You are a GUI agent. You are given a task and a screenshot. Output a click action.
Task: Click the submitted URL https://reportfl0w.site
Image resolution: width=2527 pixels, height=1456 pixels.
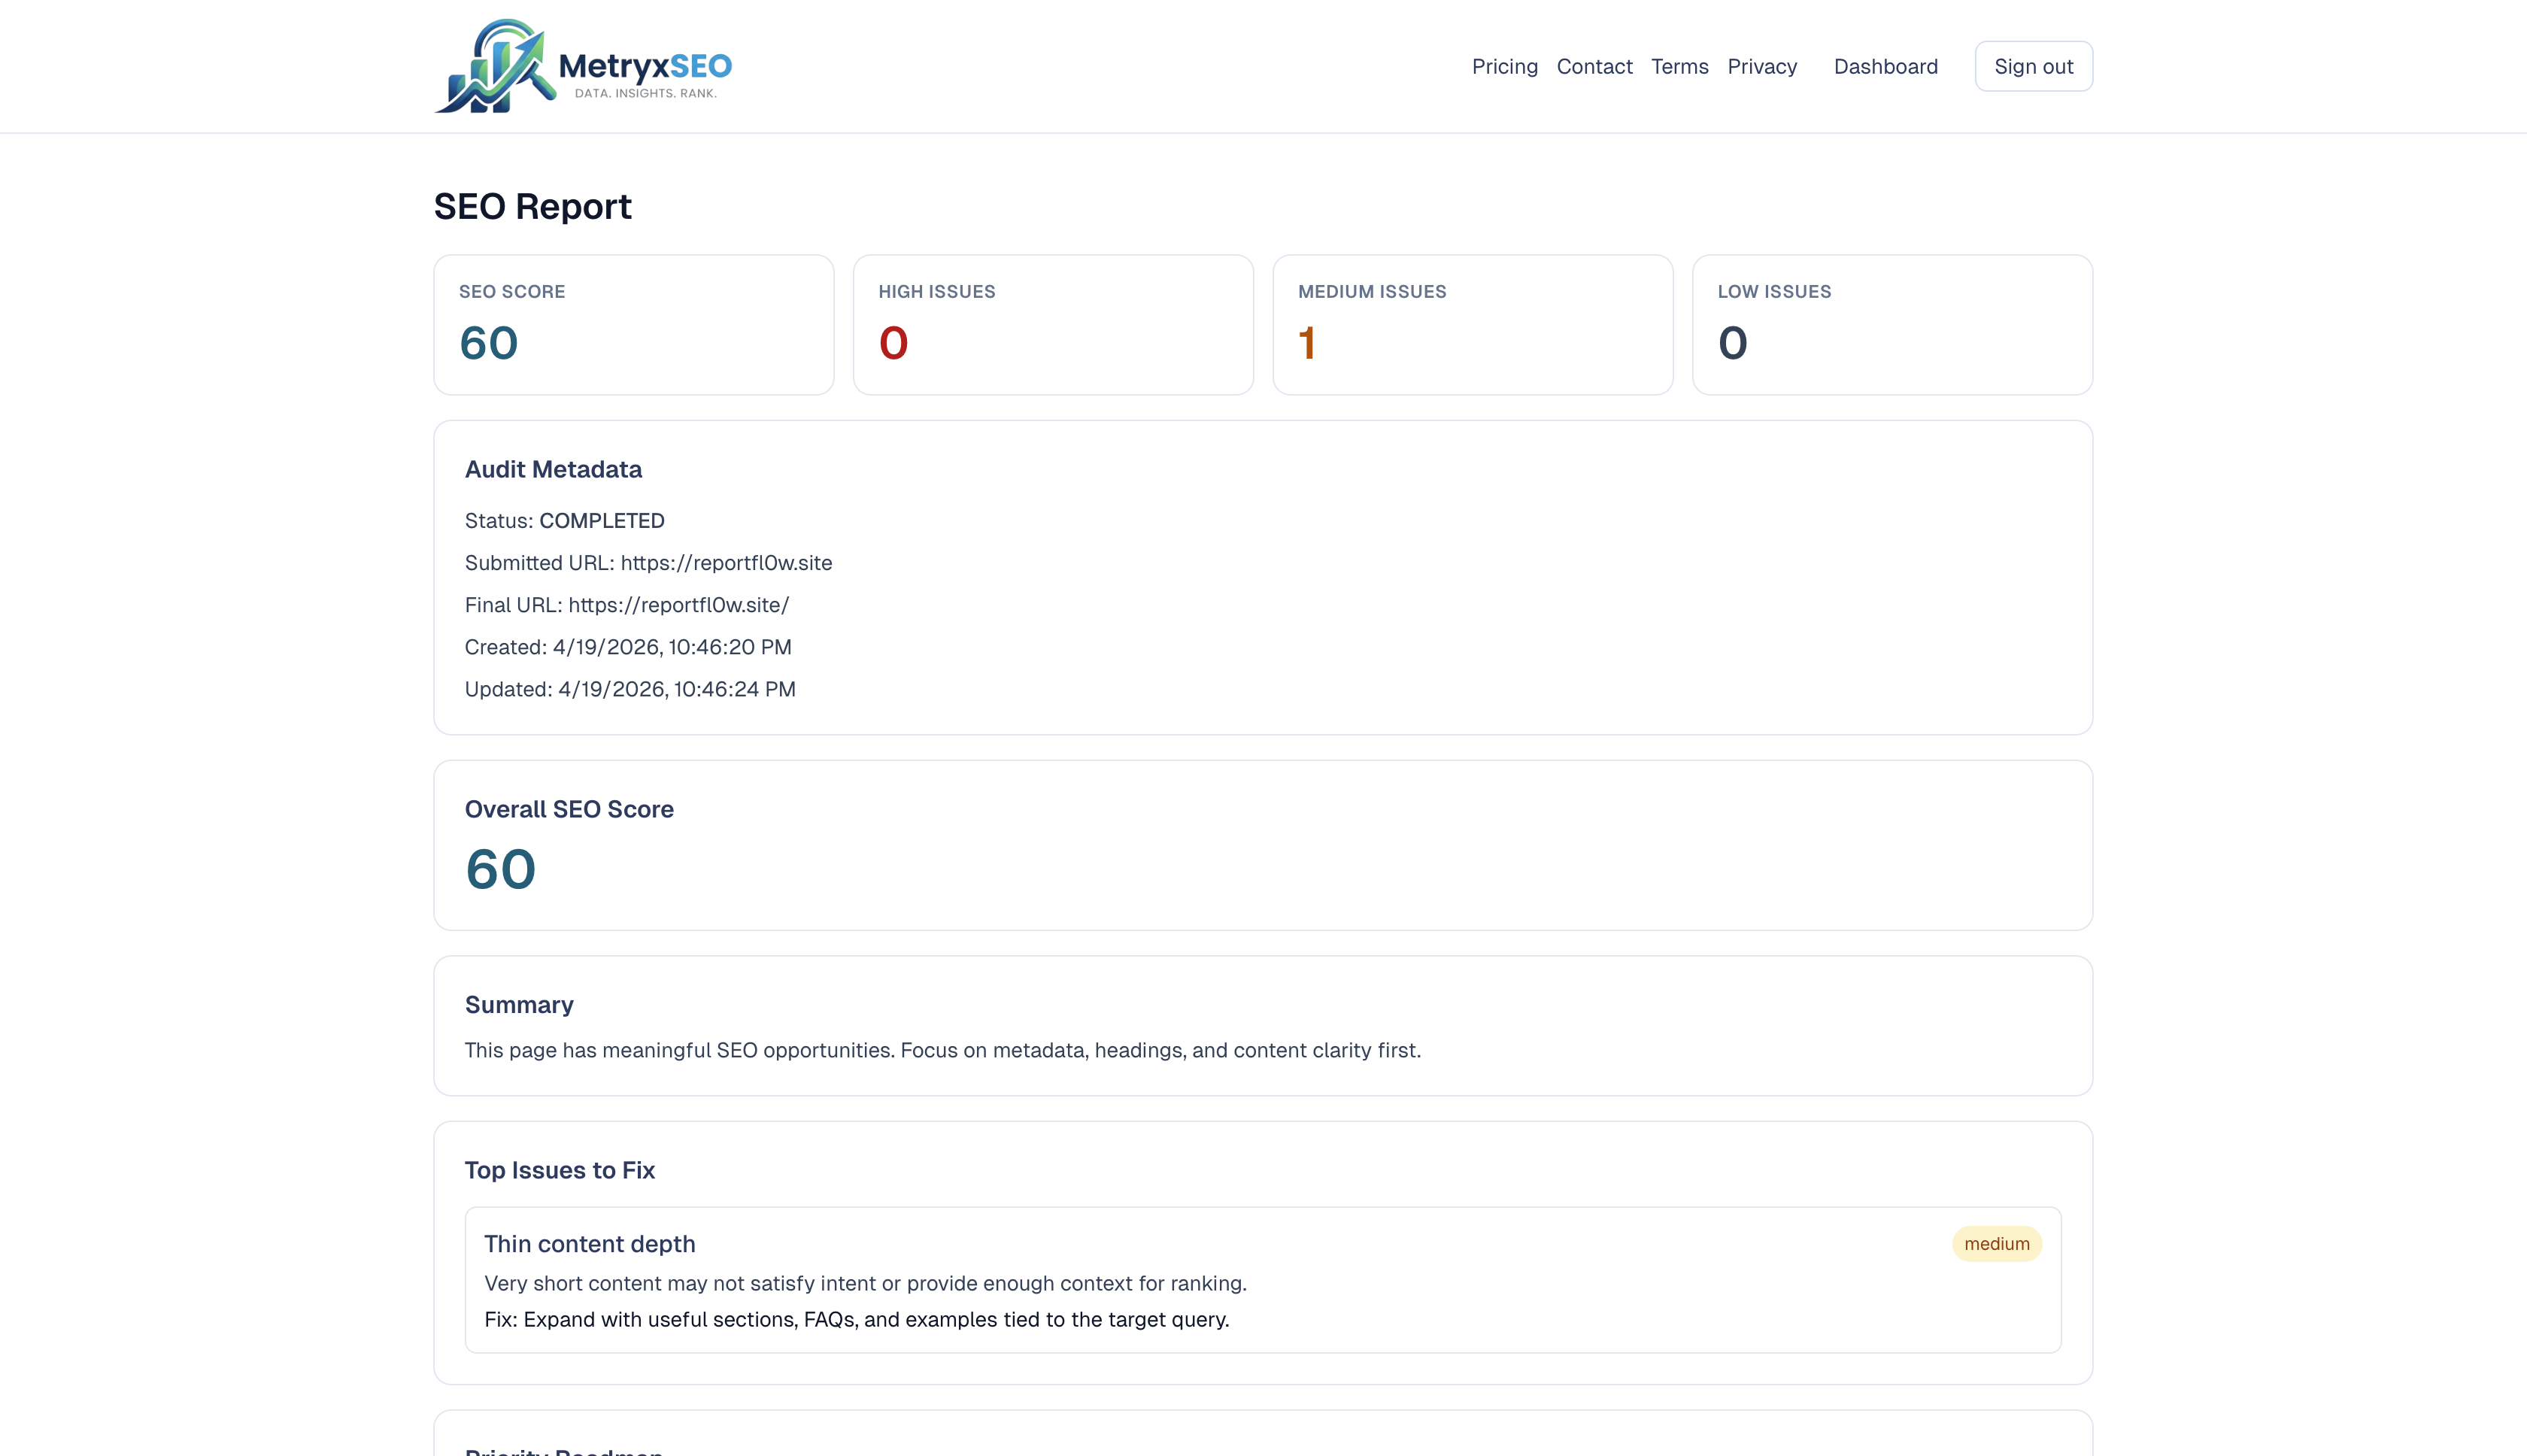pos(726,563)
